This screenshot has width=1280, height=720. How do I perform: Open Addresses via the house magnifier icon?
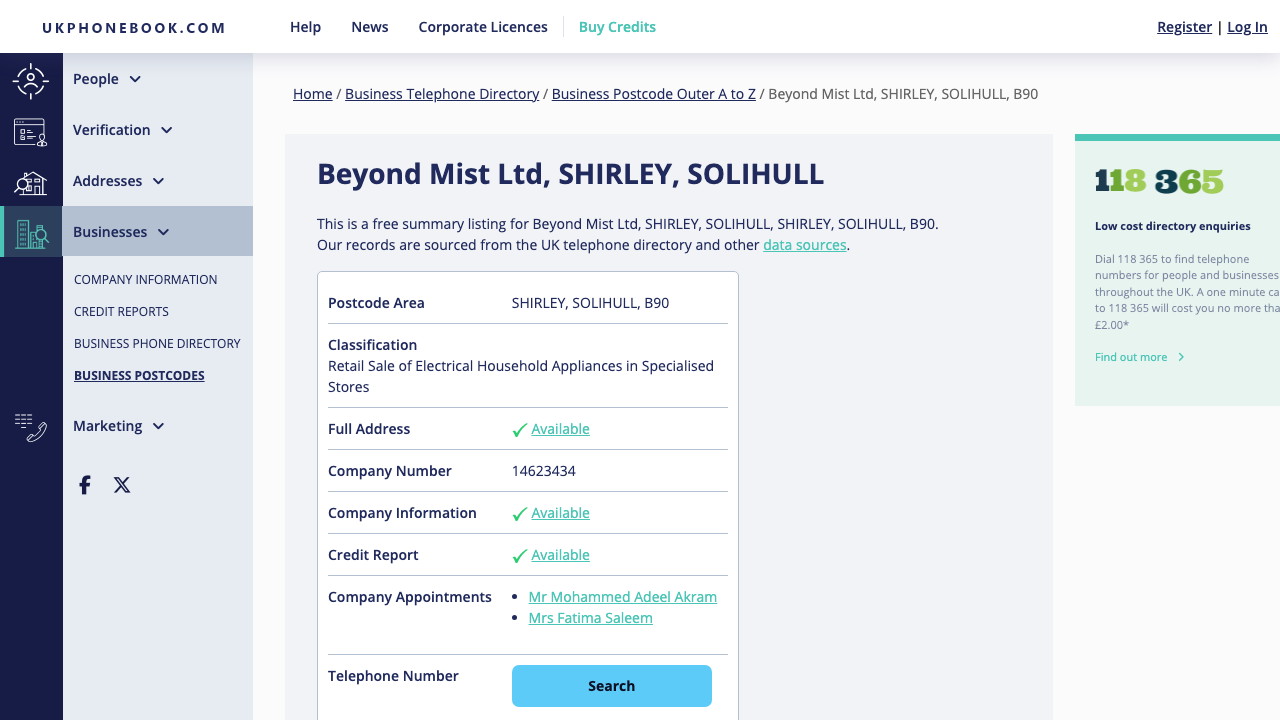pos(31,182)
